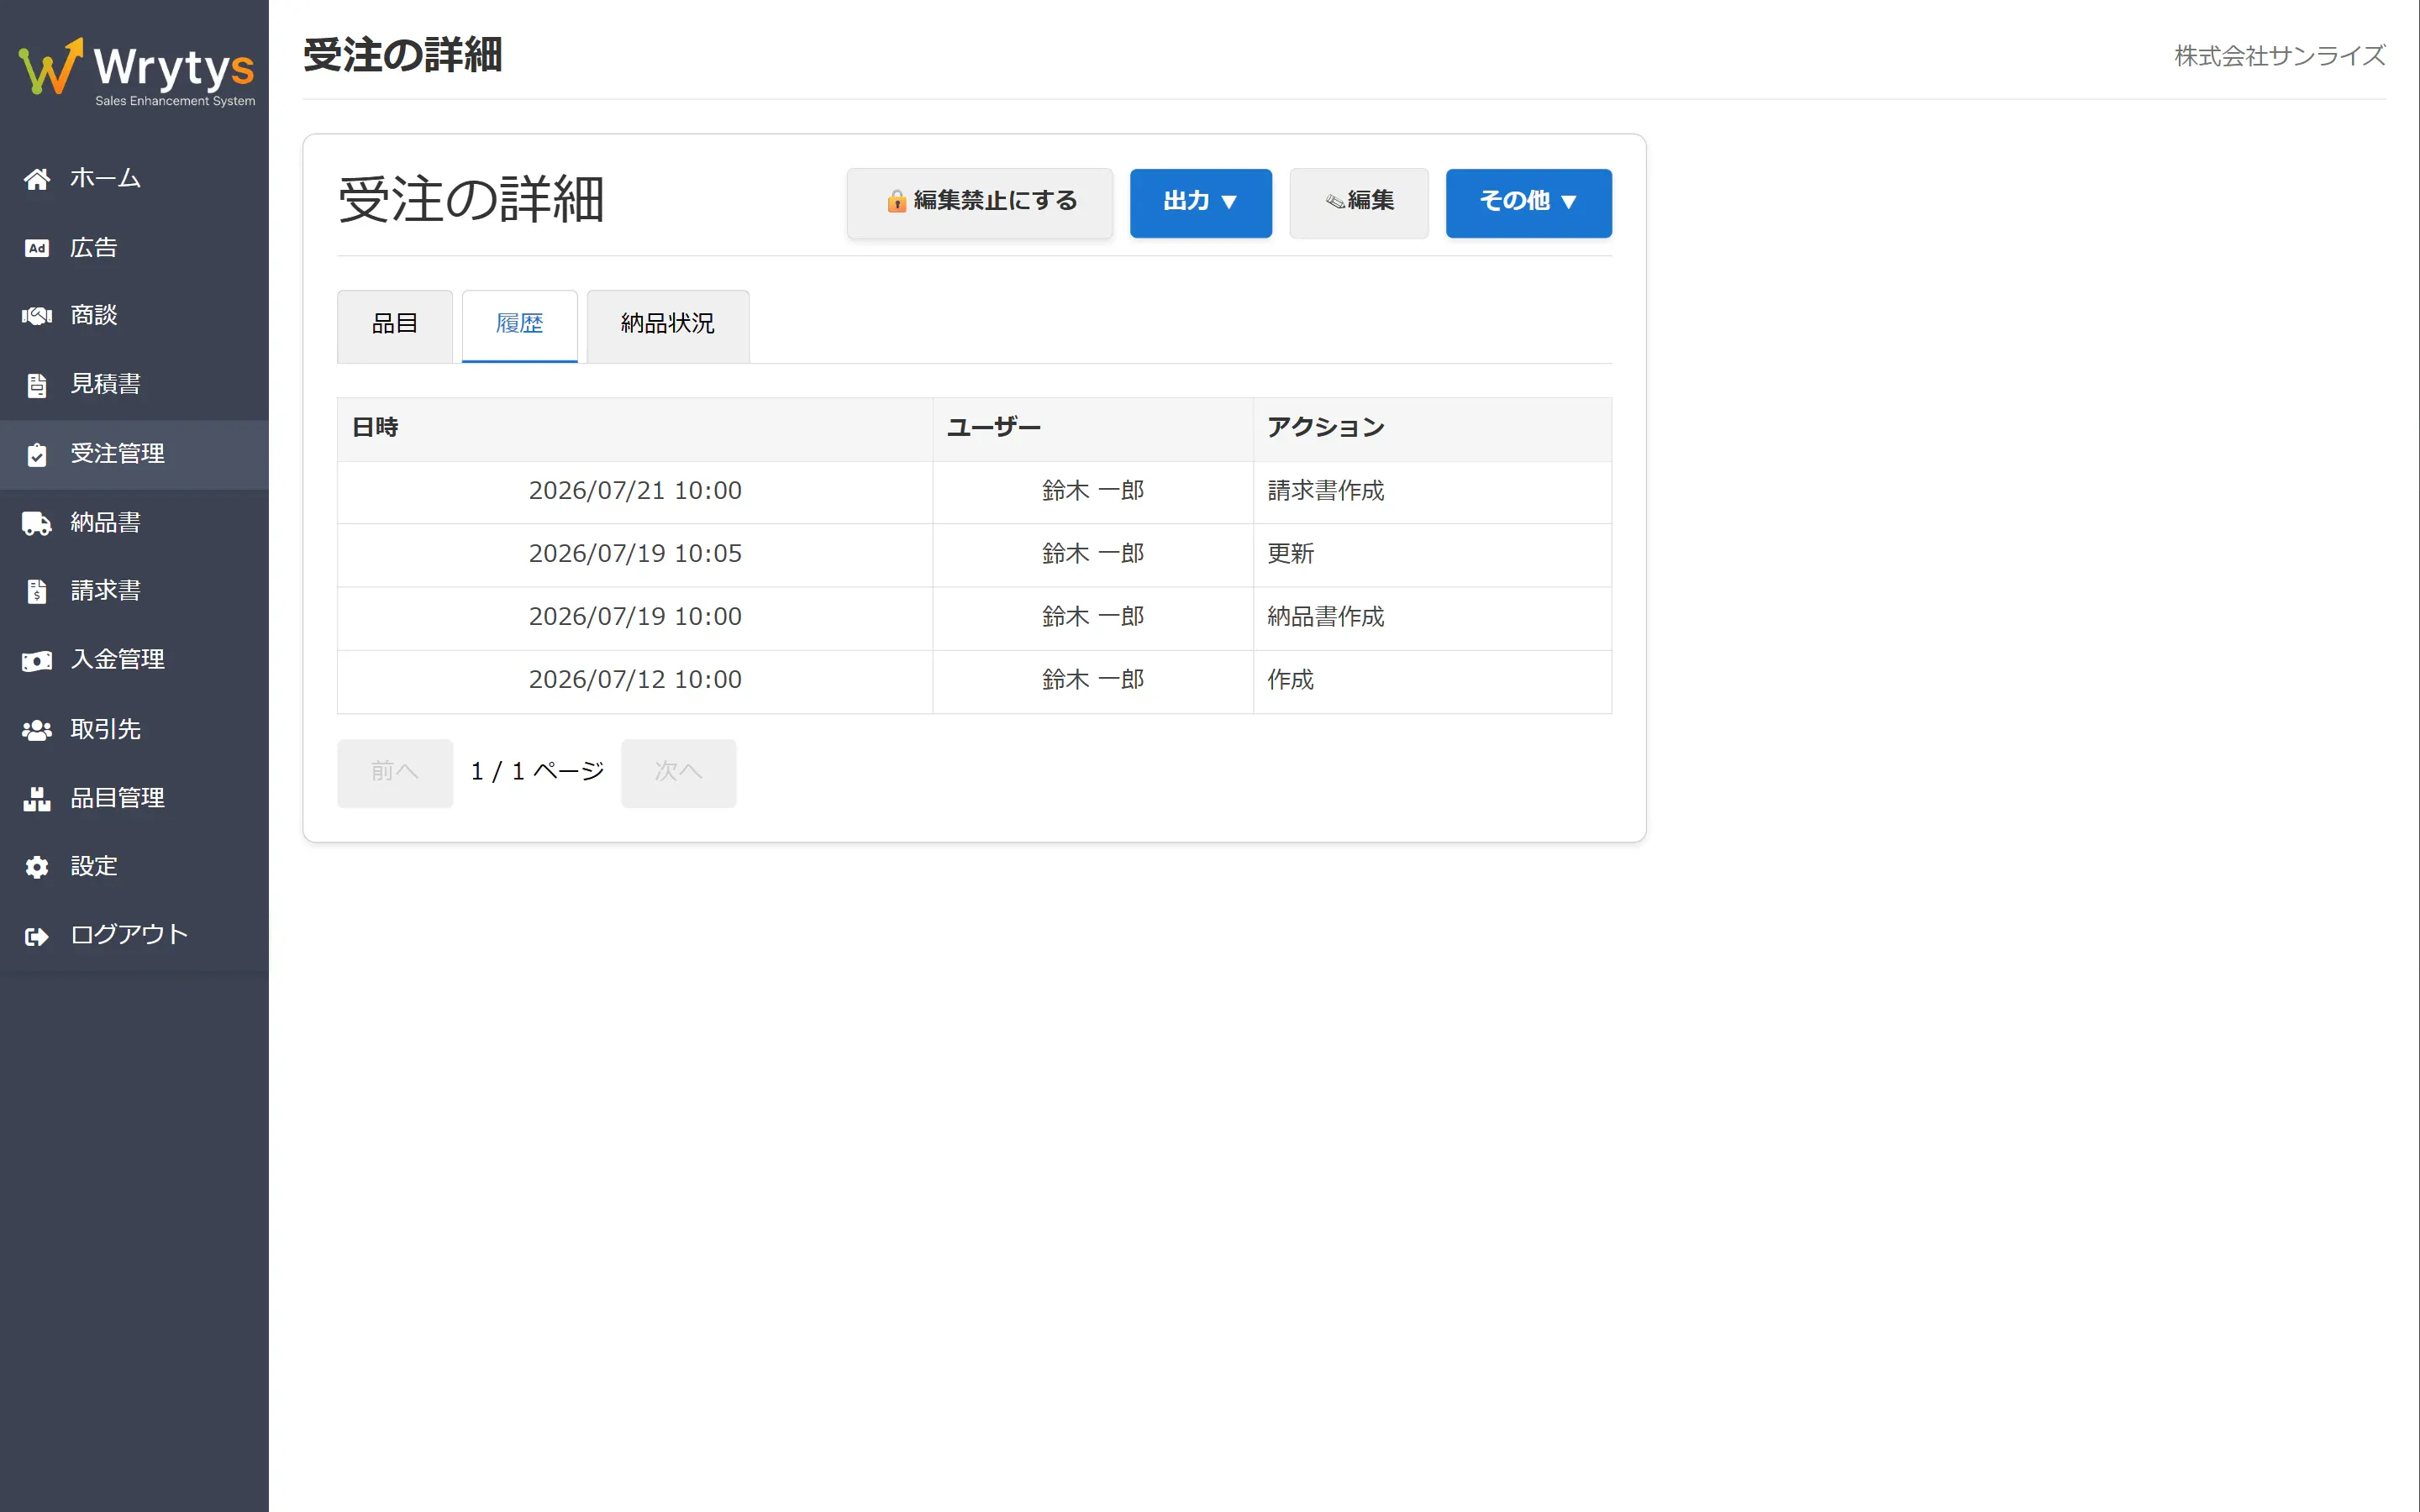Click 鈴木 一郎 in the 作成 row
Screen dimensions: 2420x1512
point(1093,680)
